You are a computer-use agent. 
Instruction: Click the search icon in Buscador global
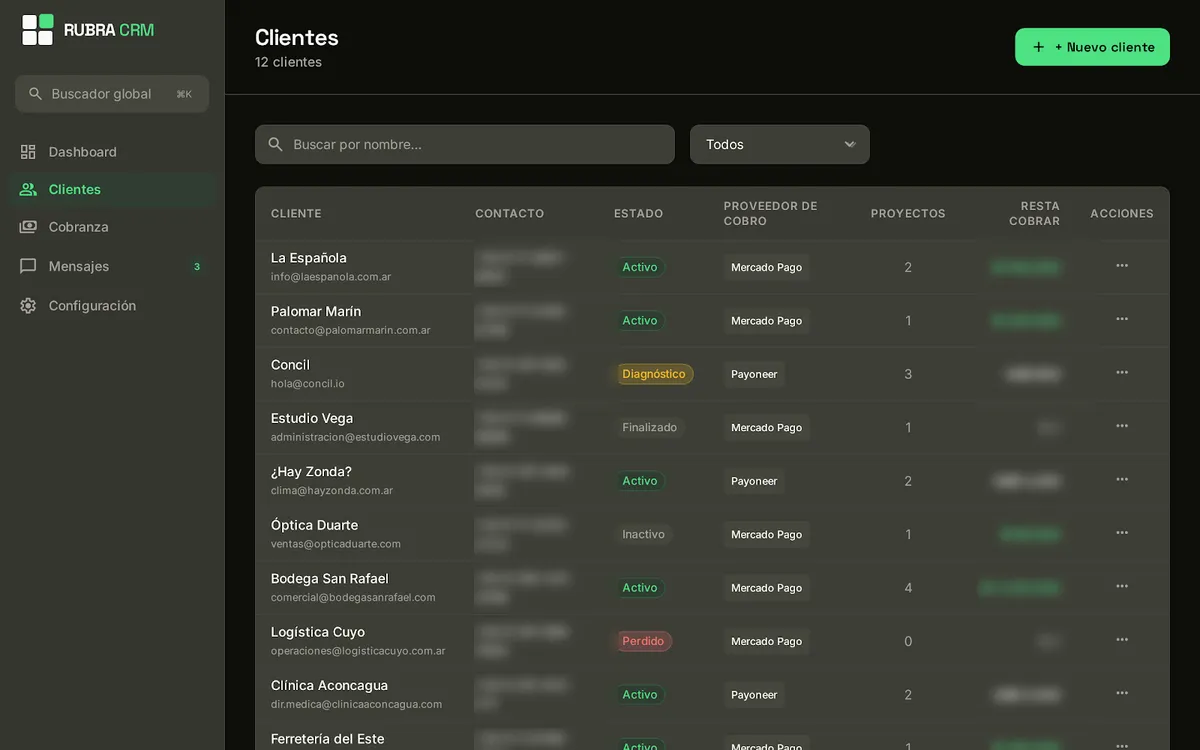36,94
